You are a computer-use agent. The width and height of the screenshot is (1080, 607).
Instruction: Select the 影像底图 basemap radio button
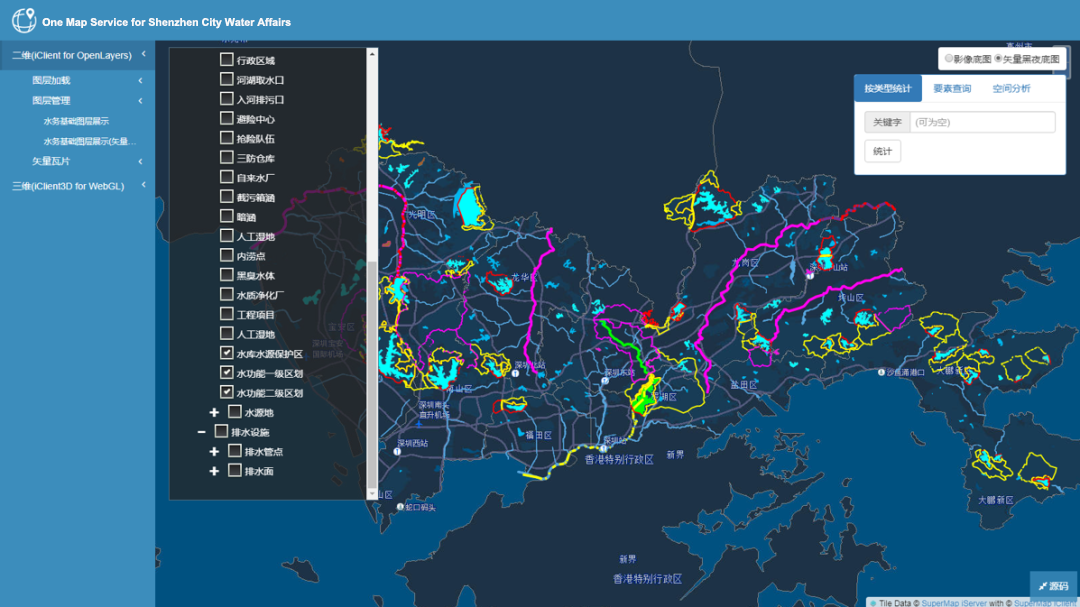pyautogui.click(x=949, y=59)
